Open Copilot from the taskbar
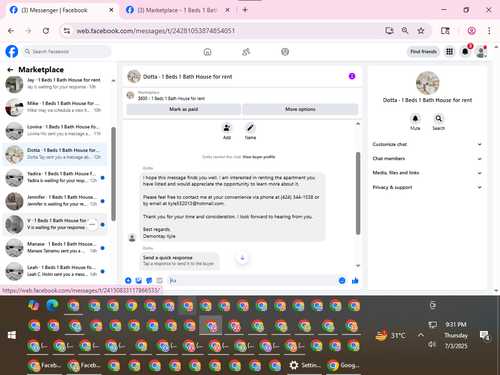The width and height of the screenshot is (500, 375). (34, 305)
